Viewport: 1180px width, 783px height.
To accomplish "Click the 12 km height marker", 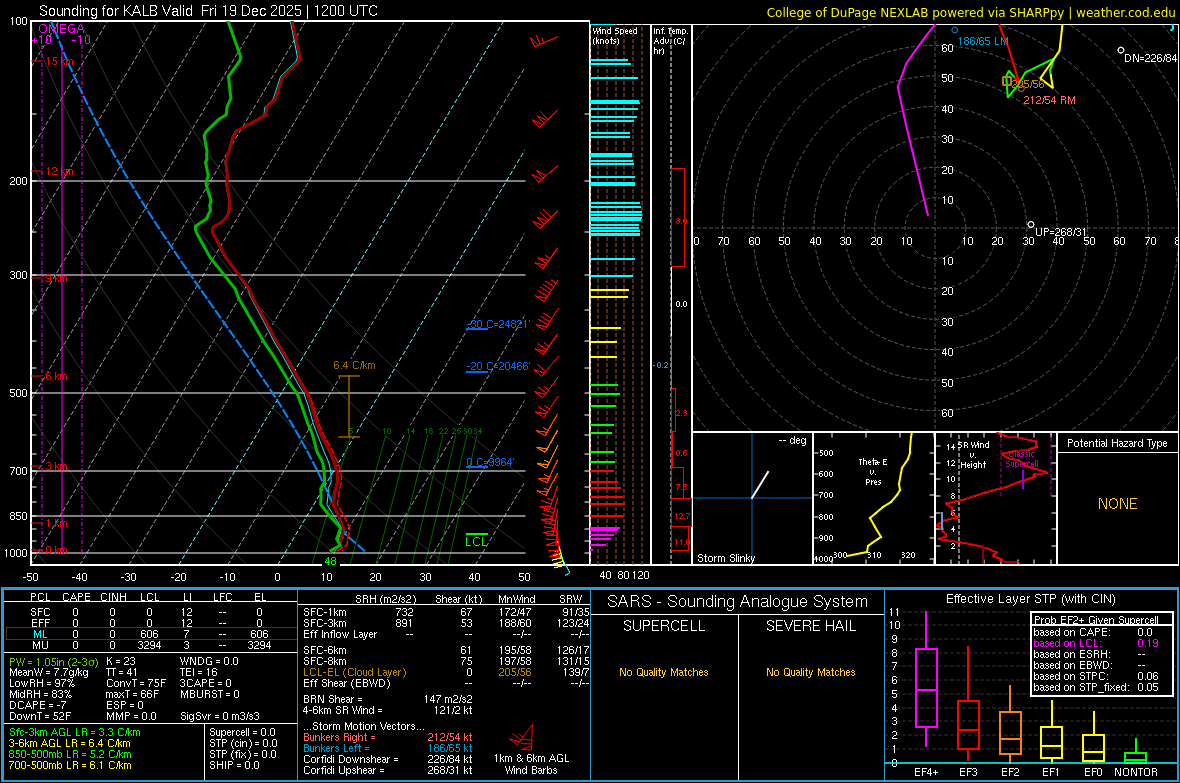I will (x=58, y=172).
